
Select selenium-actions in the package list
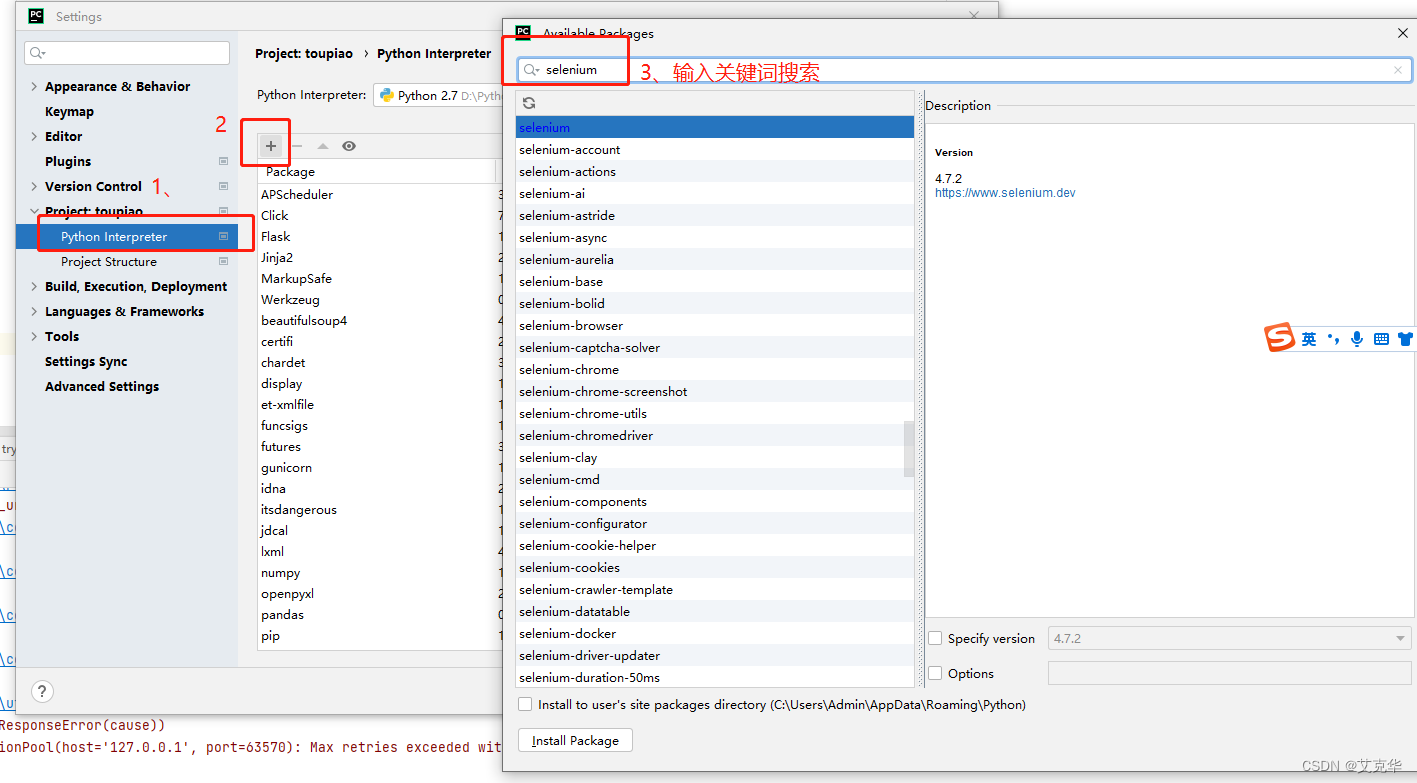point(715,172)
